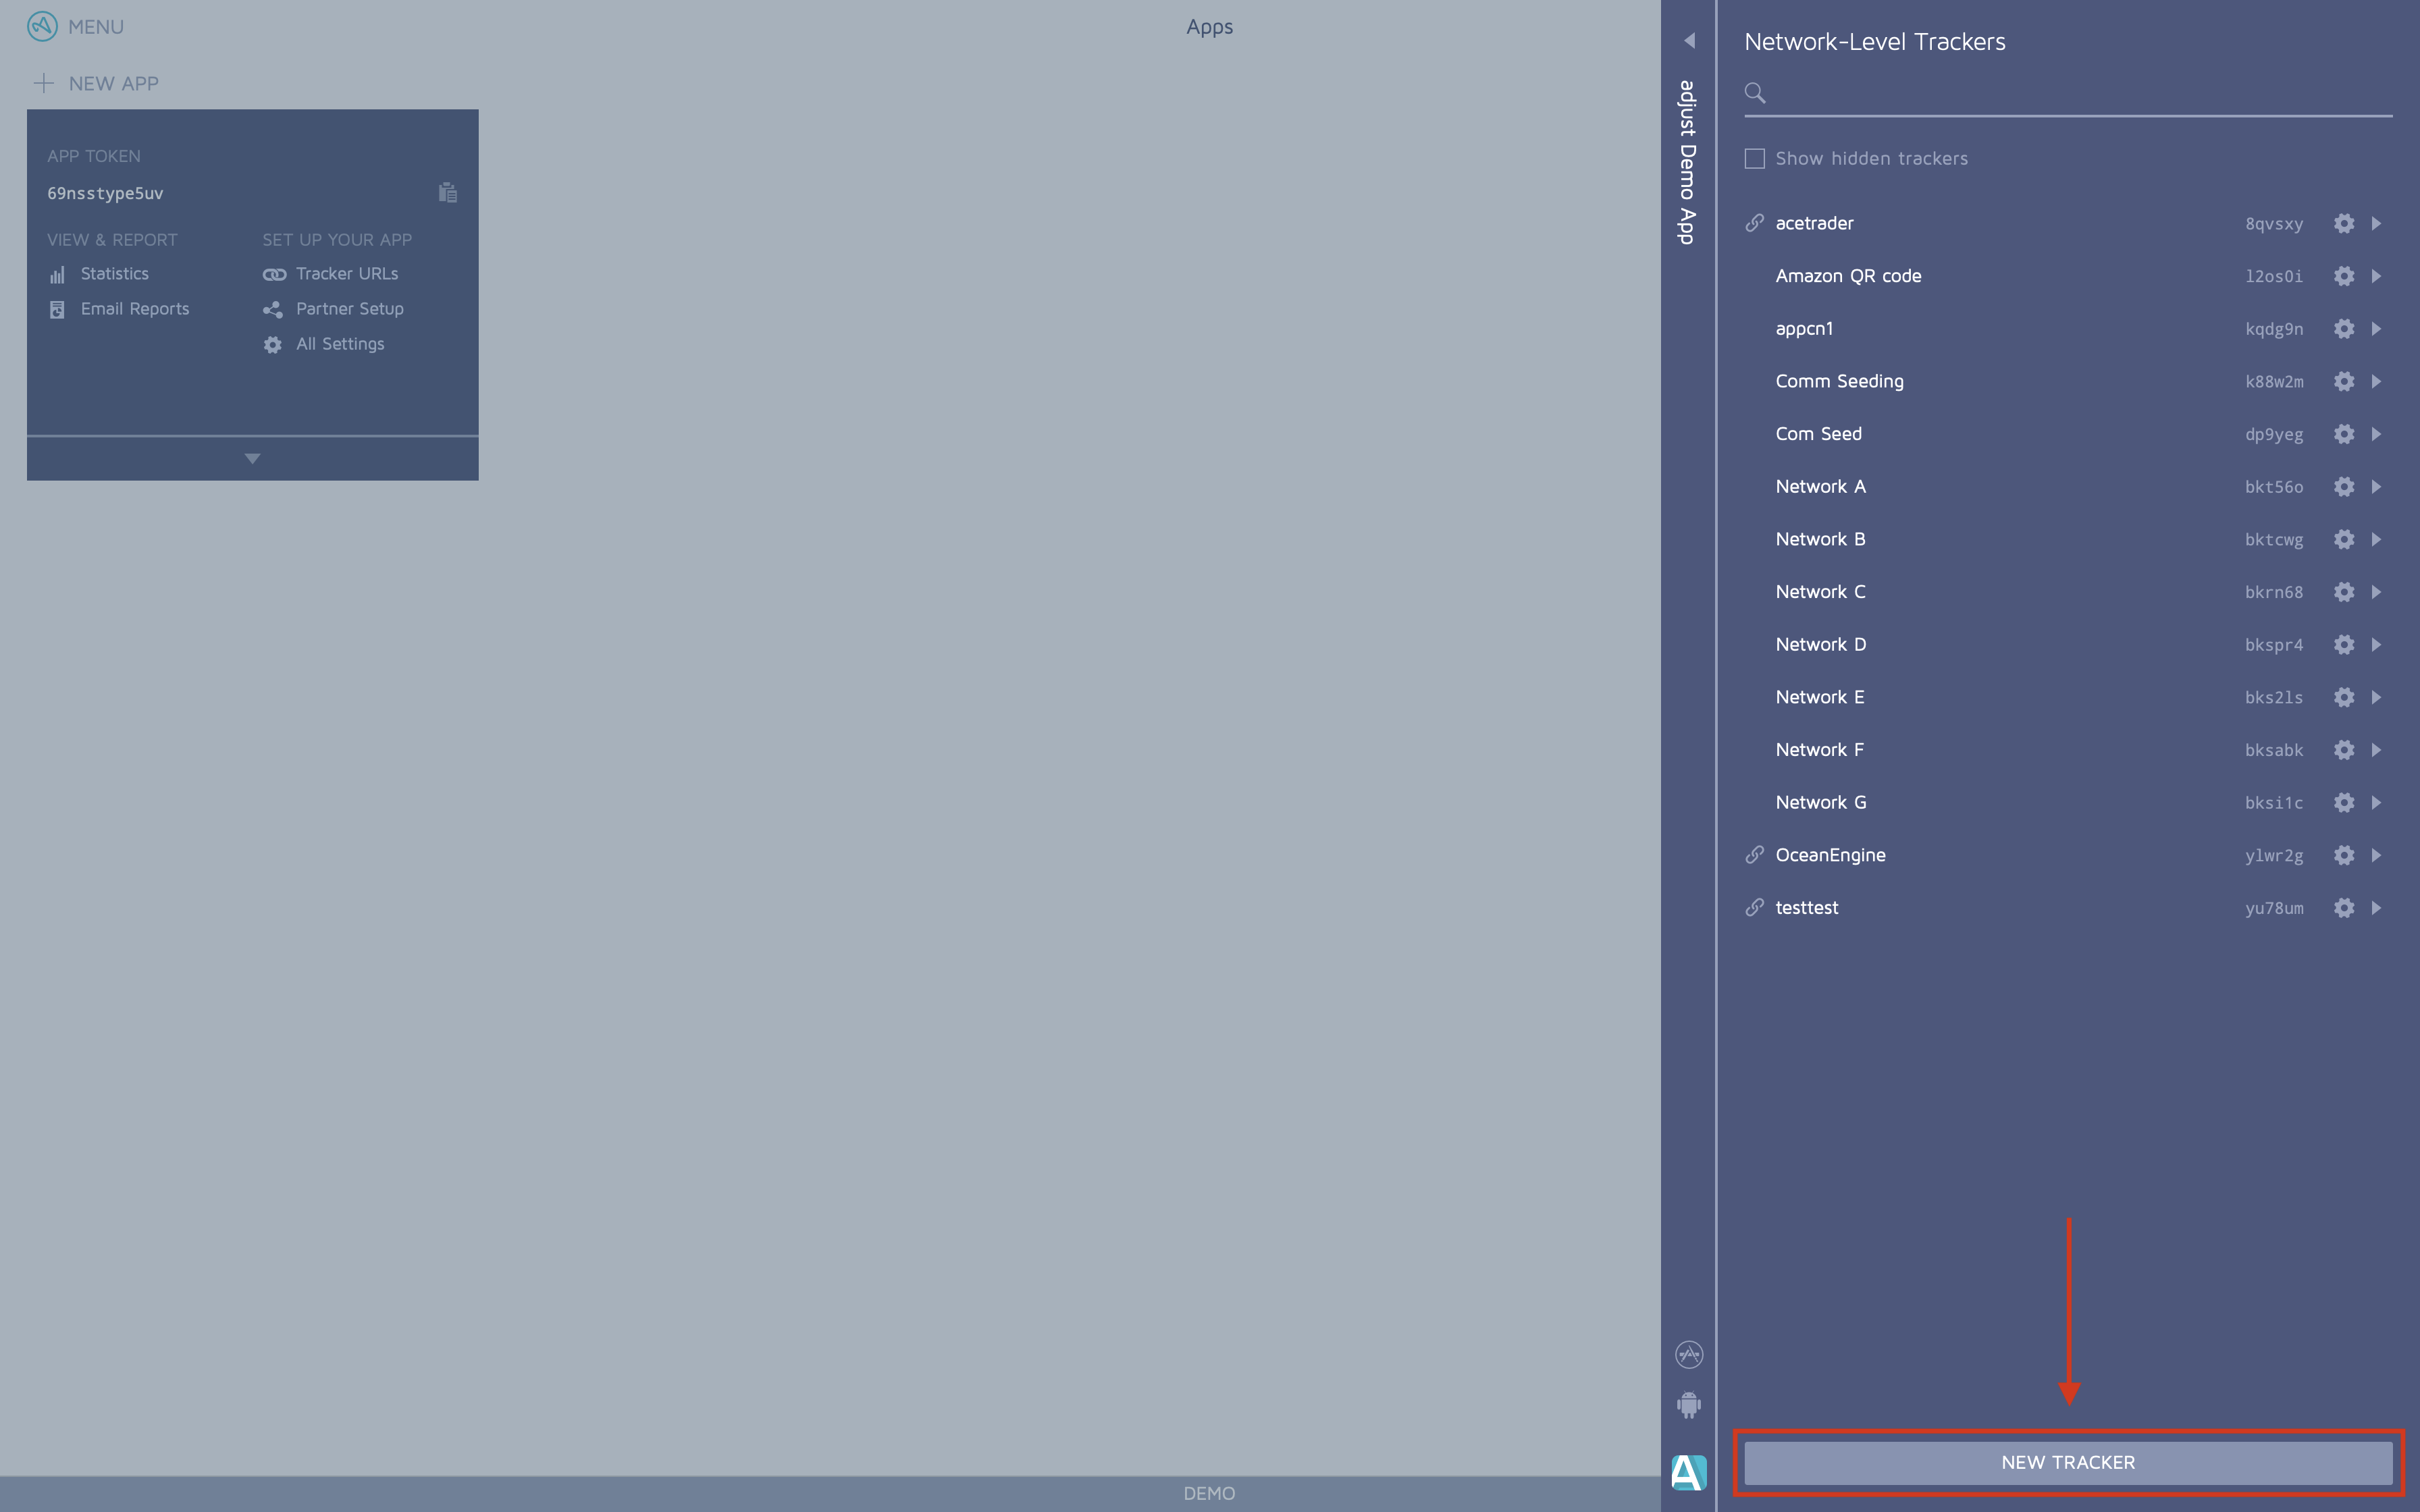Open settings gear for acetrader tracker
Image resolution: width=2420 pixels, height=1512 pixels.
point(2343,223)
